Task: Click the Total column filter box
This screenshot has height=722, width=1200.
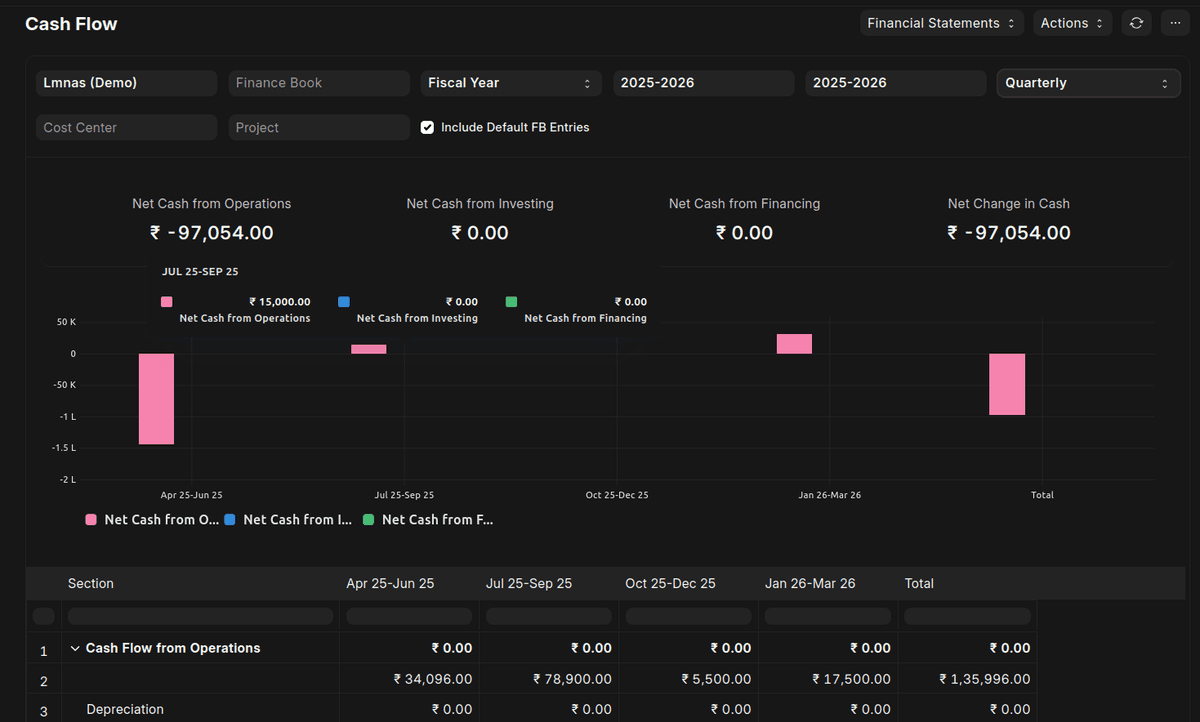Action: [967, 616]
